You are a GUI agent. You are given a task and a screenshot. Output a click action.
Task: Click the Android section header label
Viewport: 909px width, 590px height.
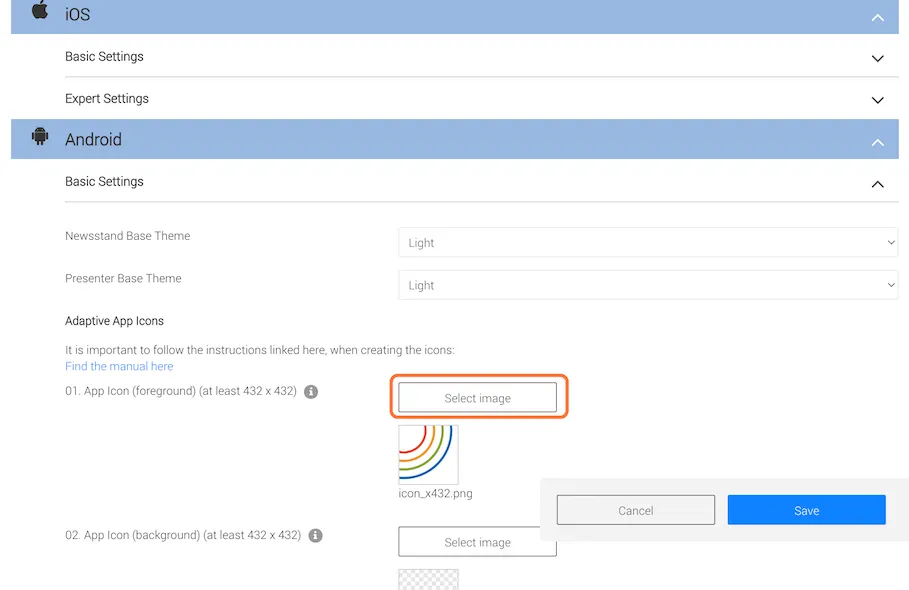[93, 140]
